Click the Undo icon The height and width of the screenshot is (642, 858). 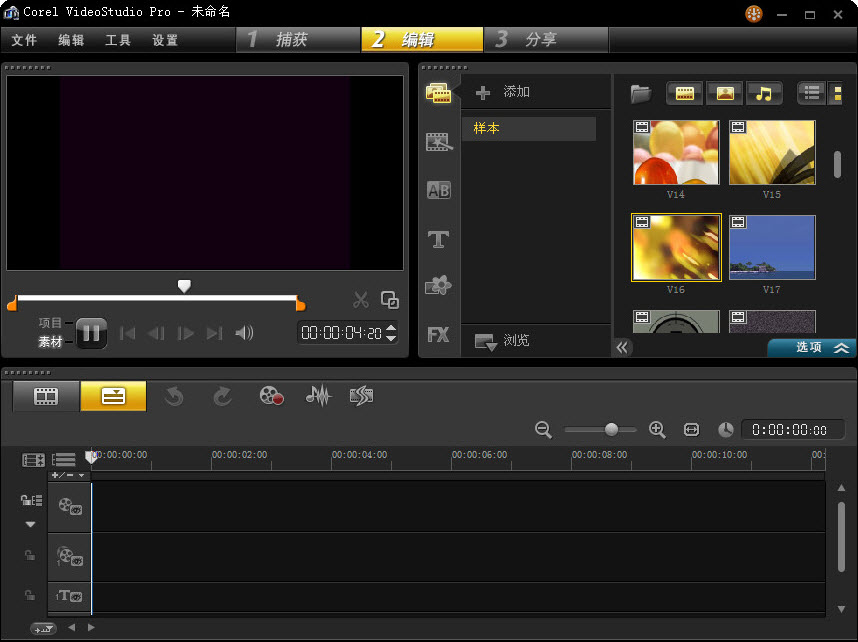point(174,396)
